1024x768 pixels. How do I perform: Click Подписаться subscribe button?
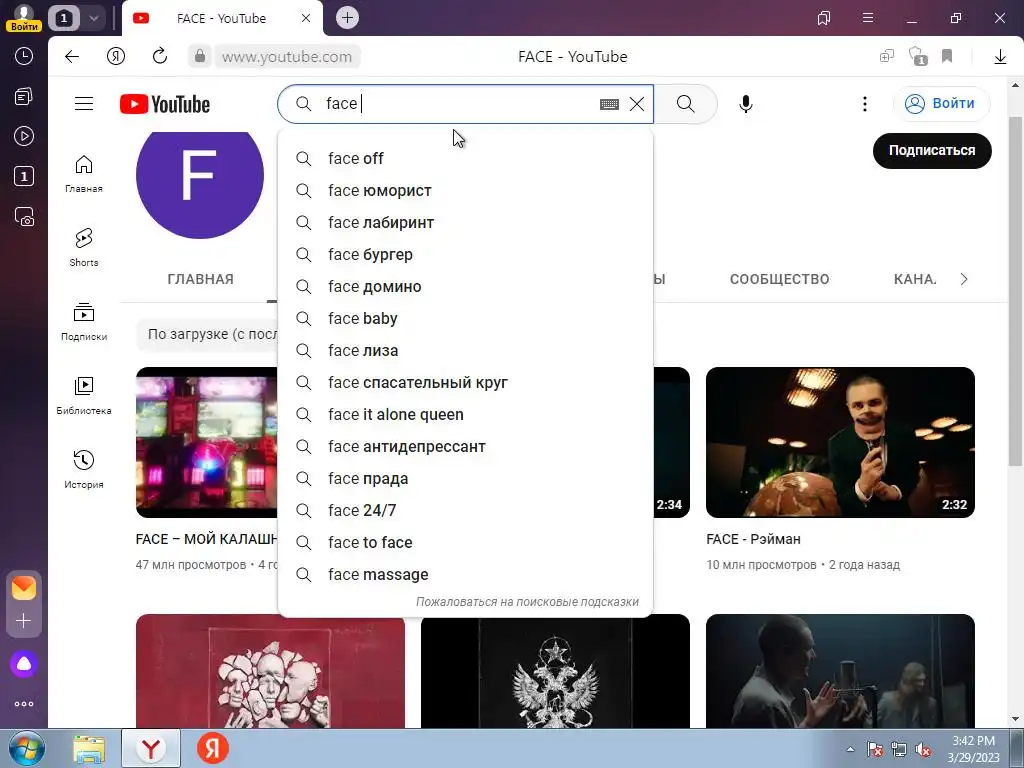click(x=932, y=151)
